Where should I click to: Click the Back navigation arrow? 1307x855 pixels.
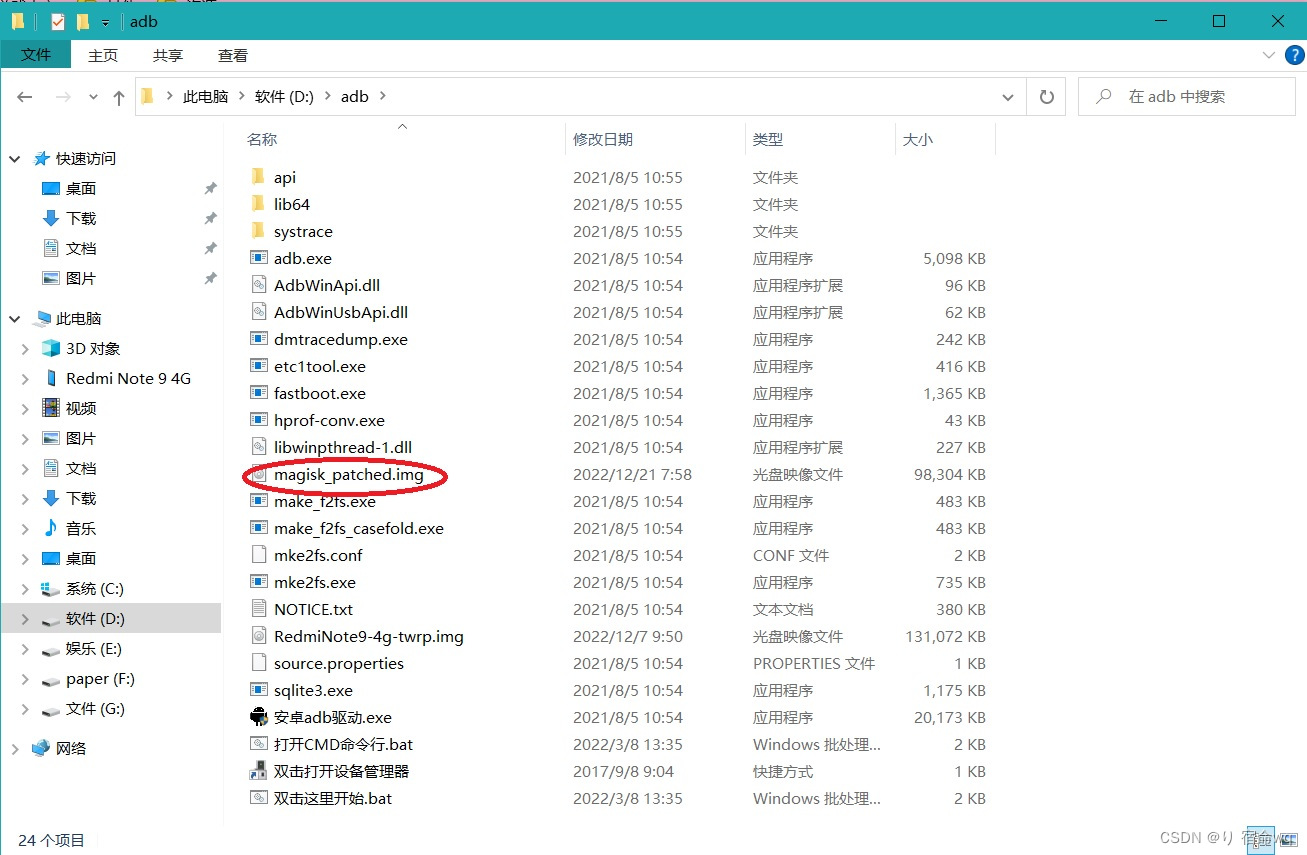pos(25,97)
